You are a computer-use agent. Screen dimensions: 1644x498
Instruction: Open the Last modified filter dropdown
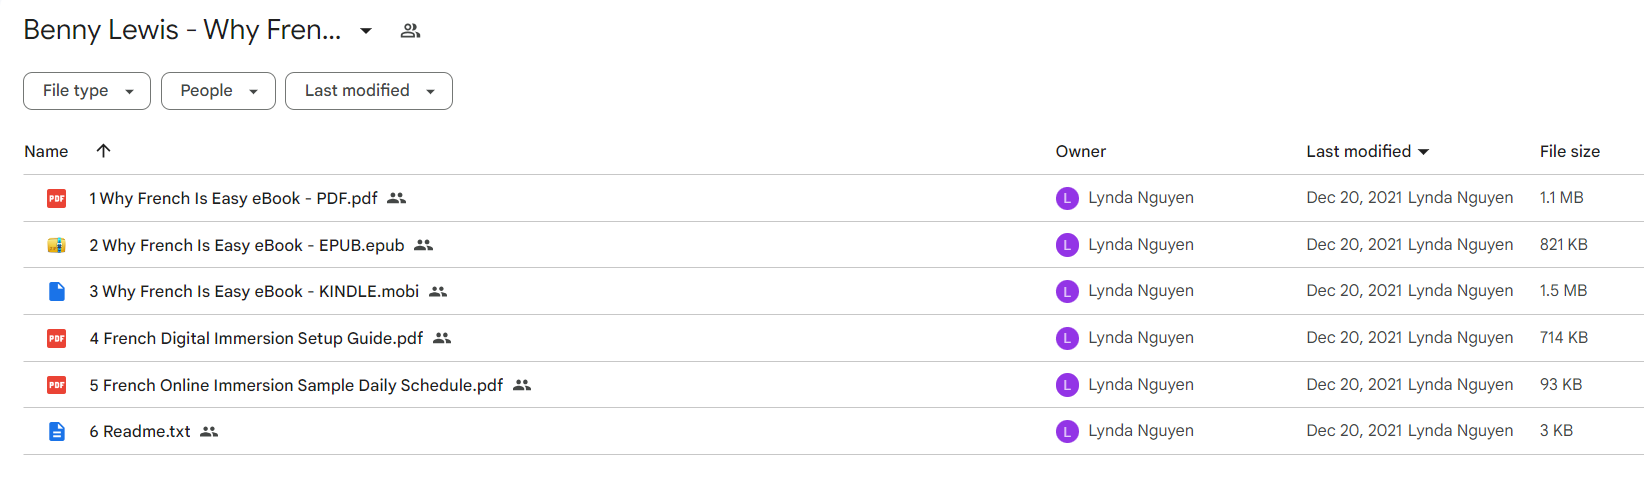pos(369,91)
